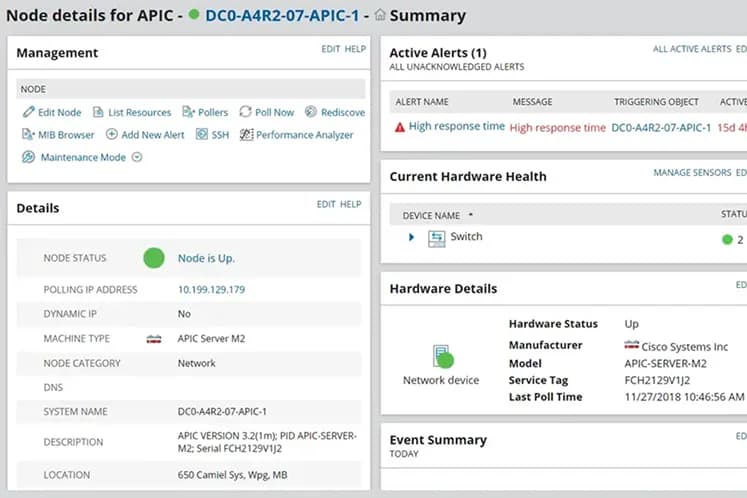
Task: Click the List Resources document icon
Action: point(98,112)
